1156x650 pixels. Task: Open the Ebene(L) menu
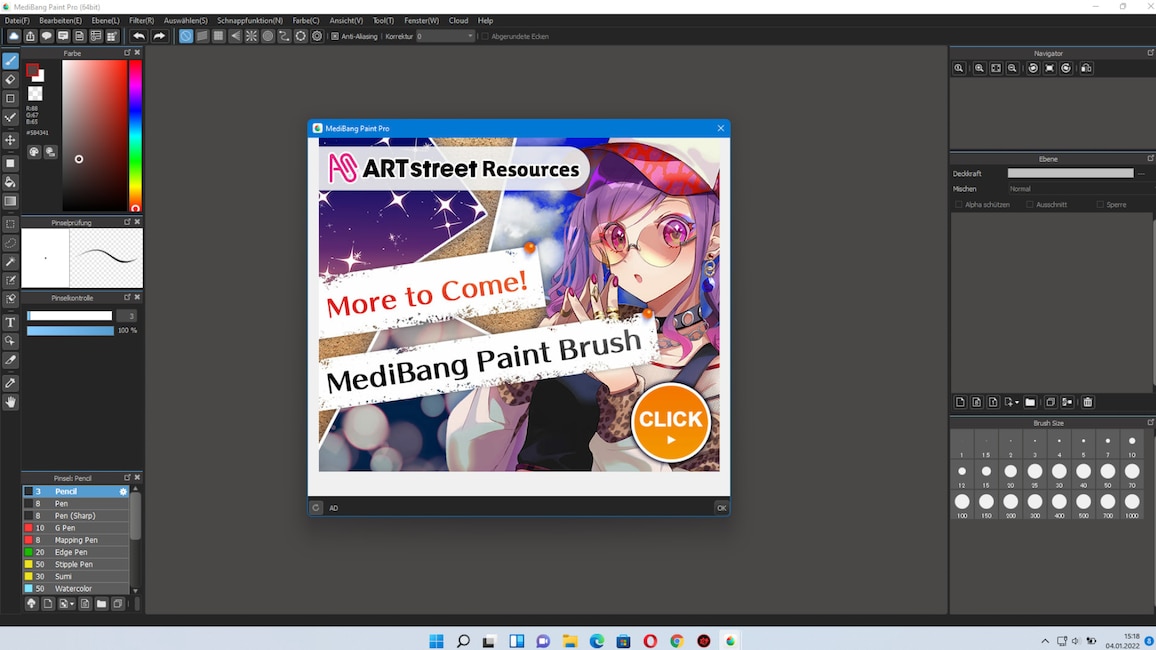pos(105,21)
